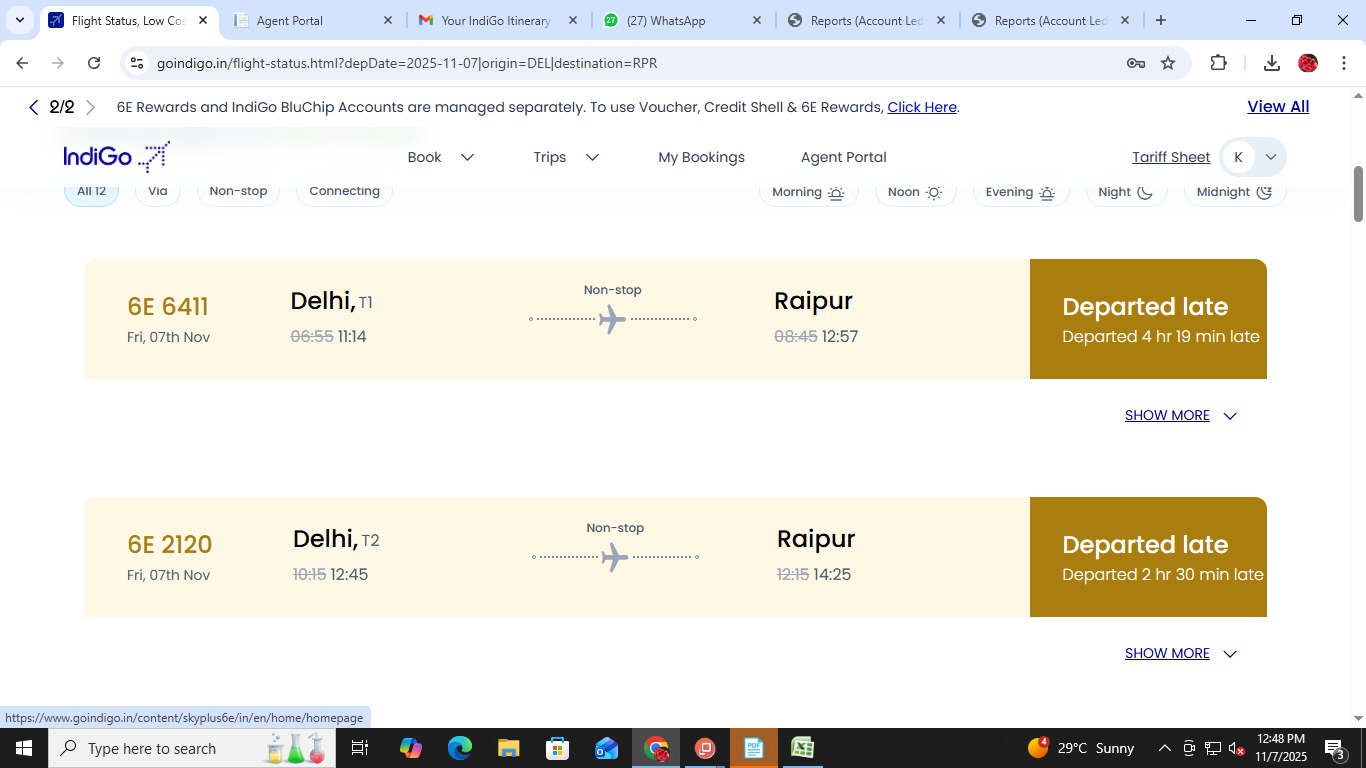
Task: Toggle the Morning time filter
Action: tap(808, 192)
